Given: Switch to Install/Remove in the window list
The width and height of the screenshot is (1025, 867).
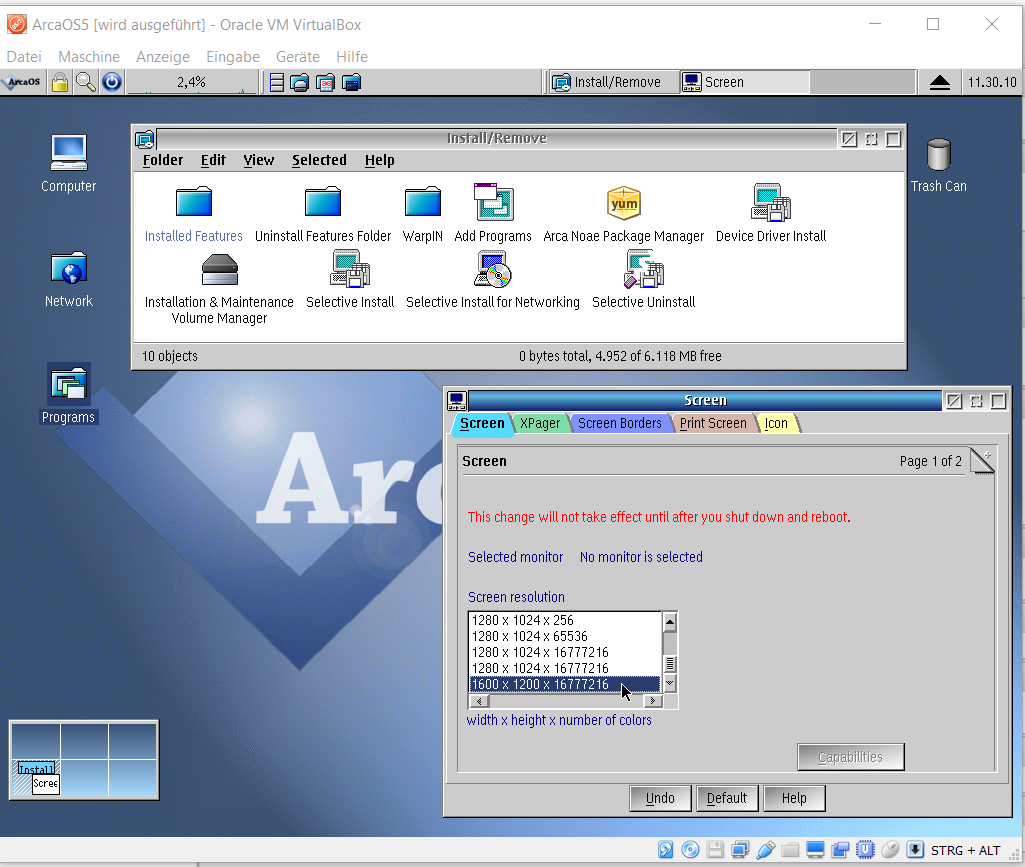Looking at the screenshot, I should point(612,82).
